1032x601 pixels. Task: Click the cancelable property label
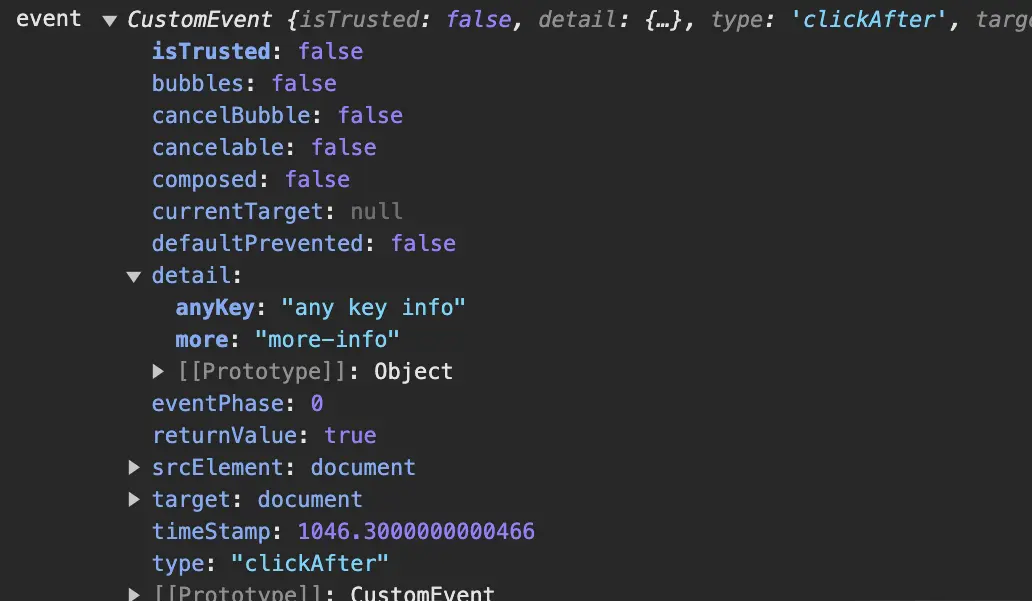216,147
